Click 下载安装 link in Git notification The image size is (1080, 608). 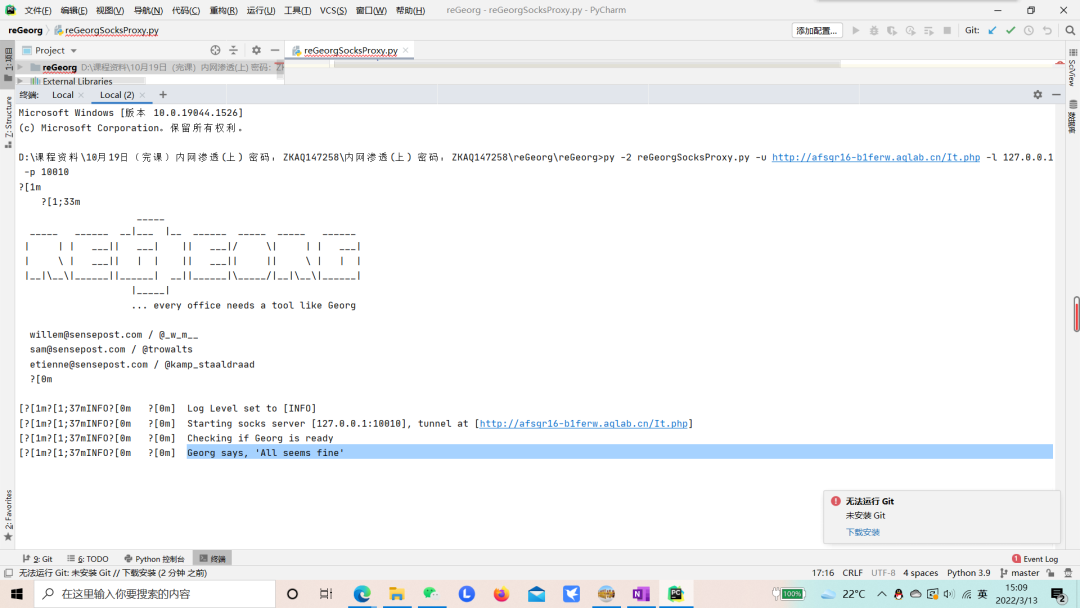[862, 532]
